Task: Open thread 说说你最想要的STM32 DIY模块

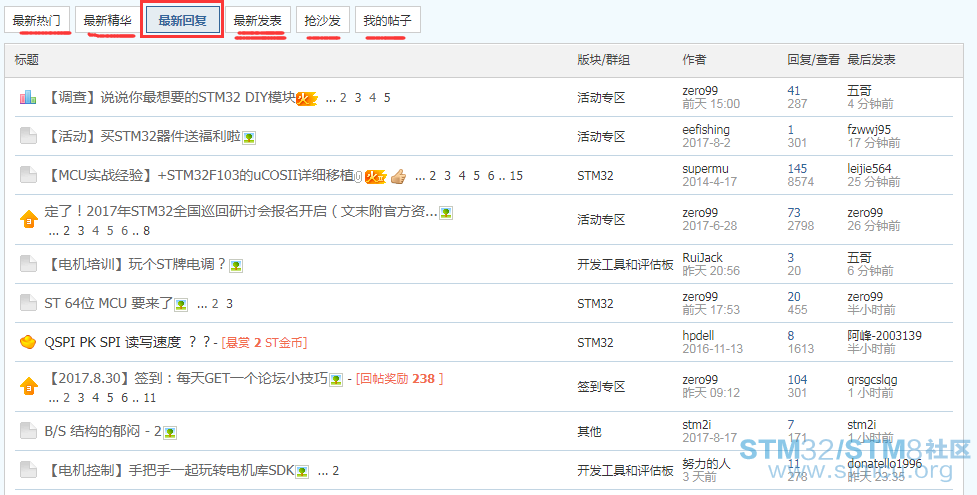Action: click(170, 97)
